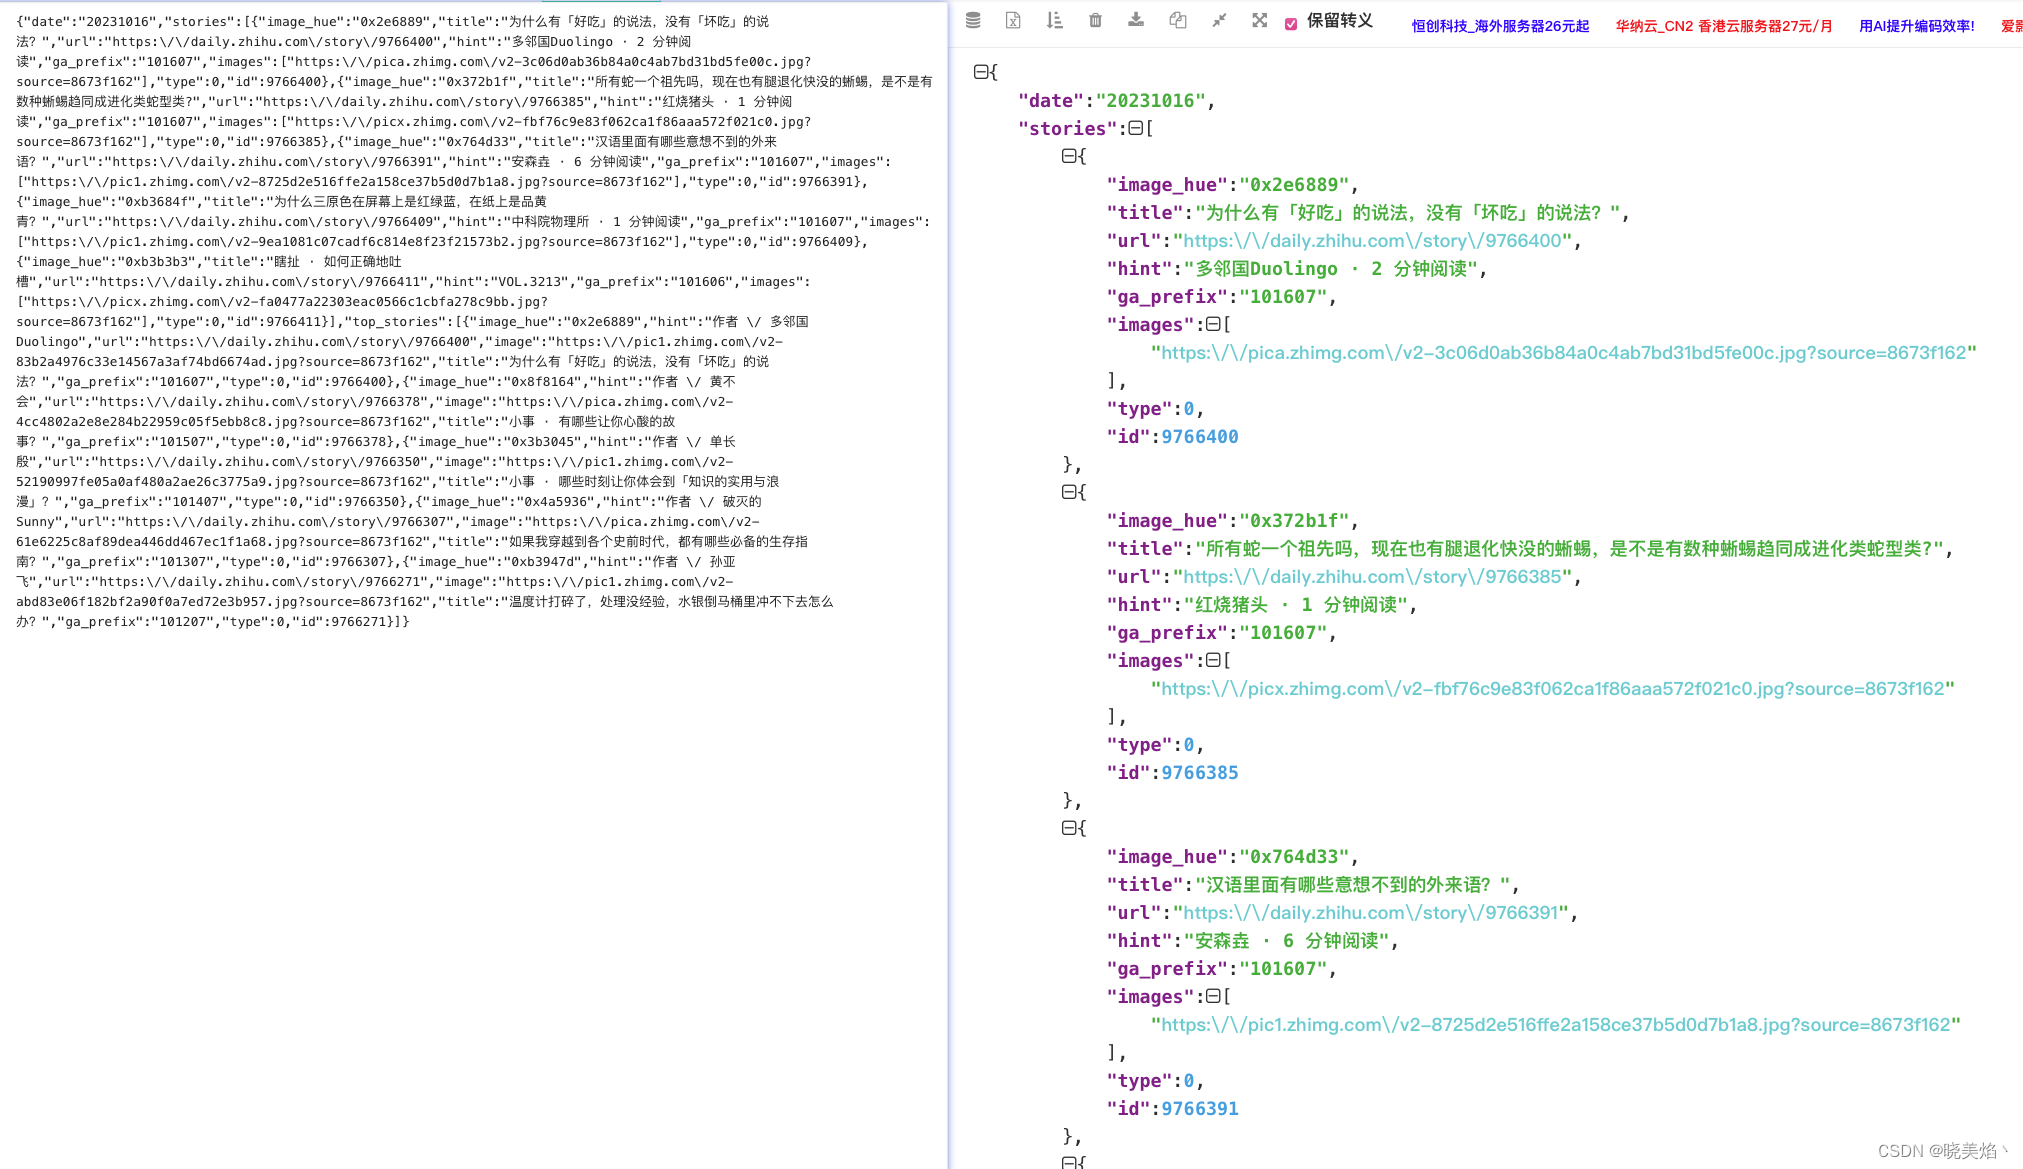Click the id value 9766391
This screenshot has width=2023, height=1169.
click(1200, 1109)
